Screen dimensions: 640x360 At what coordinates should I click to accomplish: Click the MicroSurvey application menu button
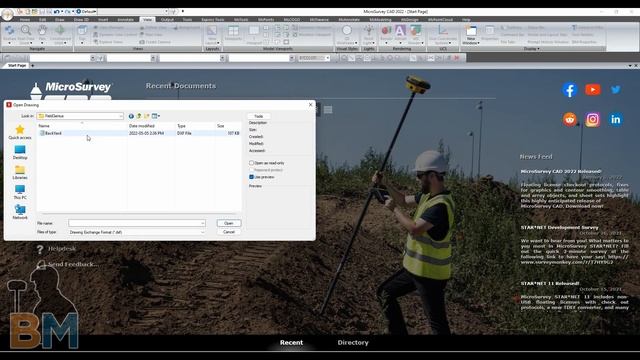7,14
